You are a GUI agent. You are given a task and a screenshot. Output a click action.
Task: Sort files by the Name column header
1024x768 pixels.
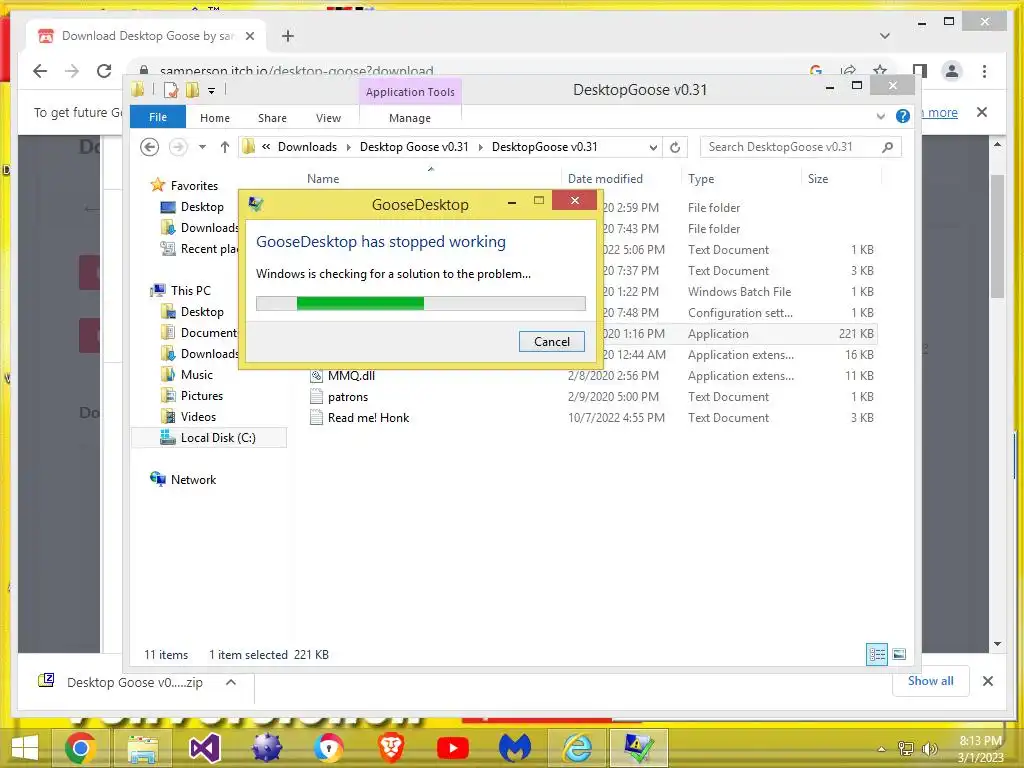[x=323, y=179]
